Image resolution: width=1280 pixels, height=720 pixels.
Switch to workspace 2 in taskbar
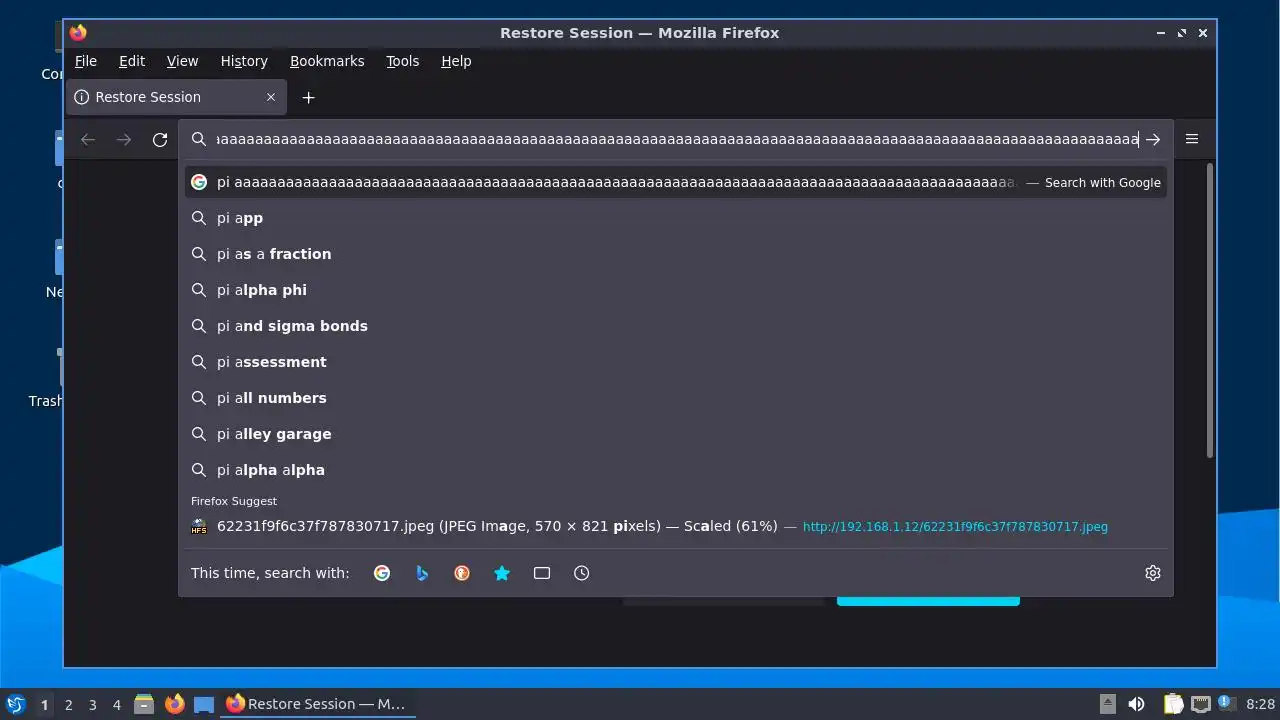(69, 705)
